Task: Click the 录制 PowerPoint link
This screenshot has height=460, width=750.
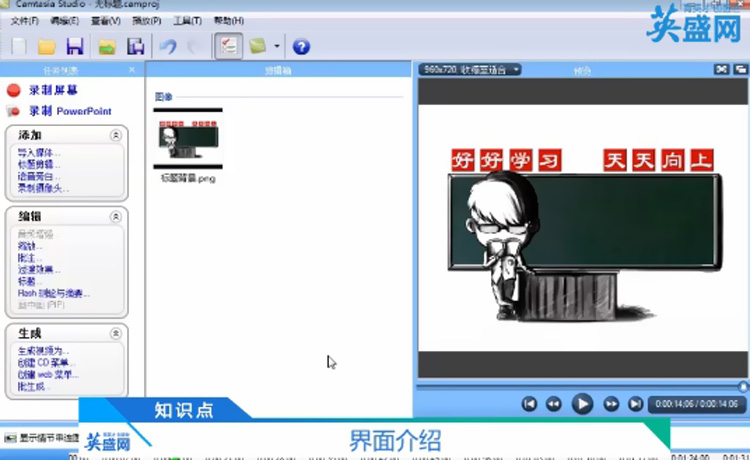Action: click(69, 111)
